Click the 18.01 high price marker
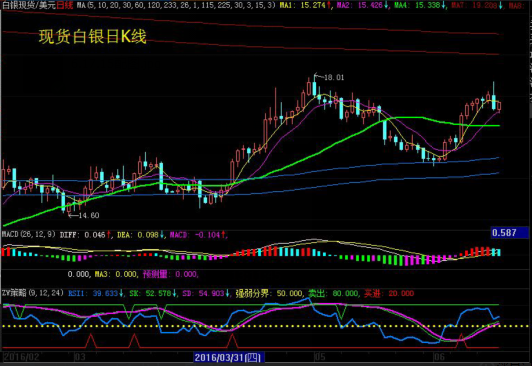Screen dimensions: 532x366 334,77
